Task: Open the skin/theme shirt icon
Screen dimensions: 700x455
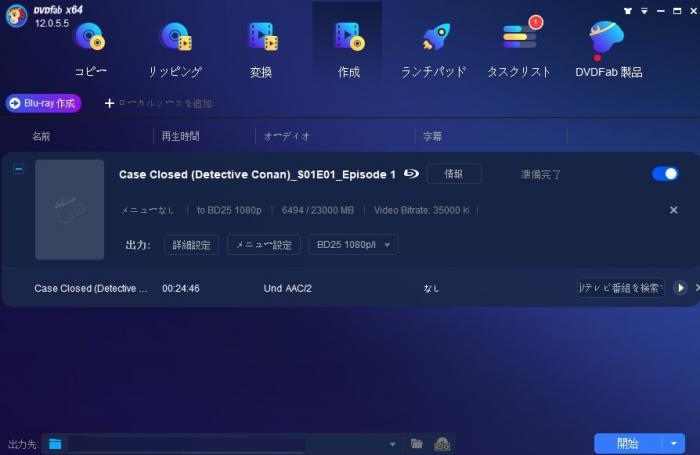Action: click(x=628, y=11)
